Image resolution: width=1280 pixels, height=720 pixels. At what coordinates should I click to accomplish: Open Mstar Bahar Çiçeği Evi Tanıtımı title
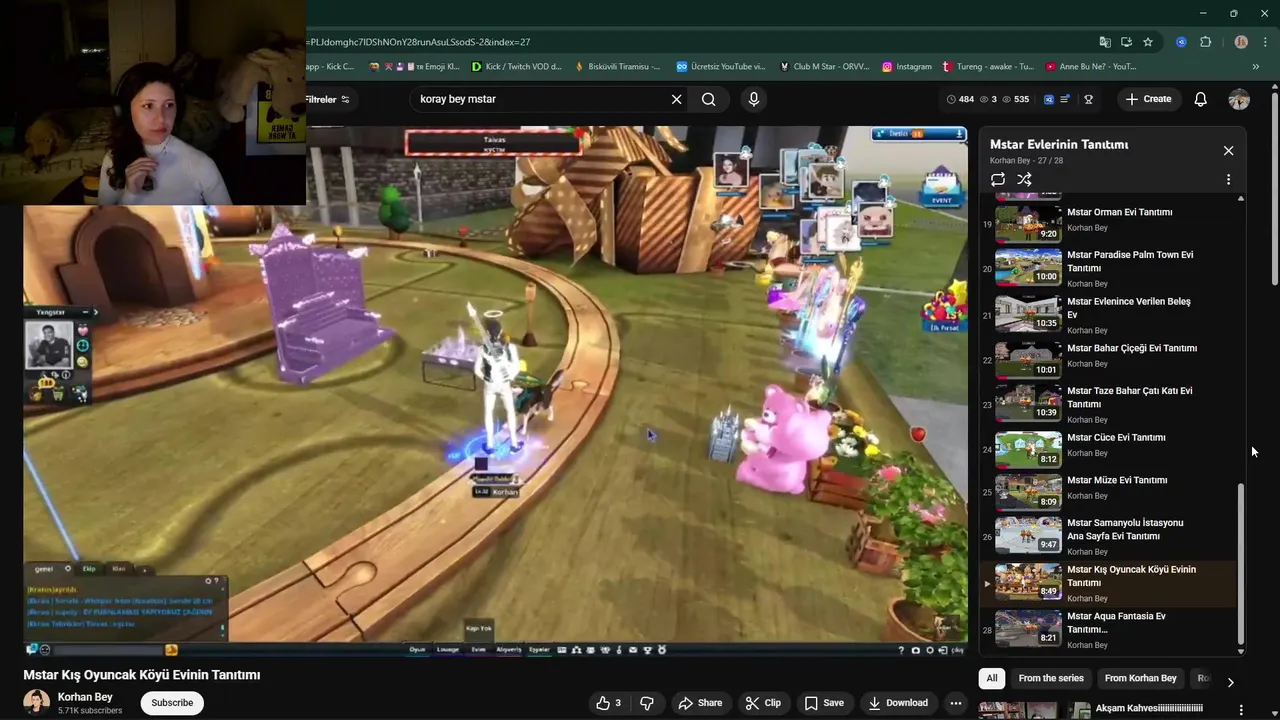[1132, 348]
